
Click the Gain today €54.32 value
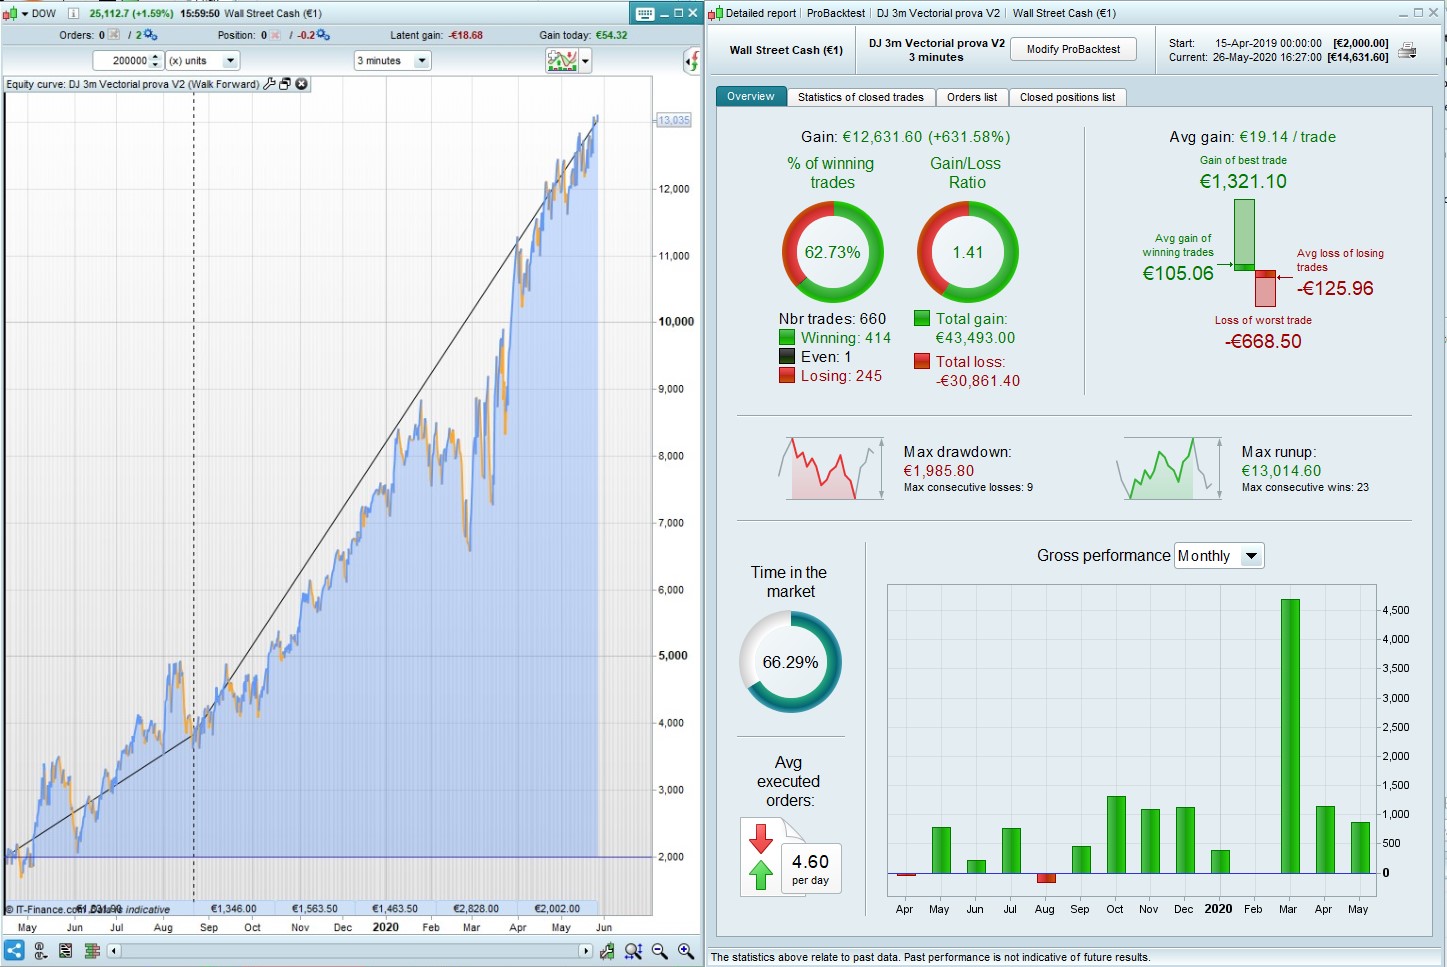pos(612,35)
